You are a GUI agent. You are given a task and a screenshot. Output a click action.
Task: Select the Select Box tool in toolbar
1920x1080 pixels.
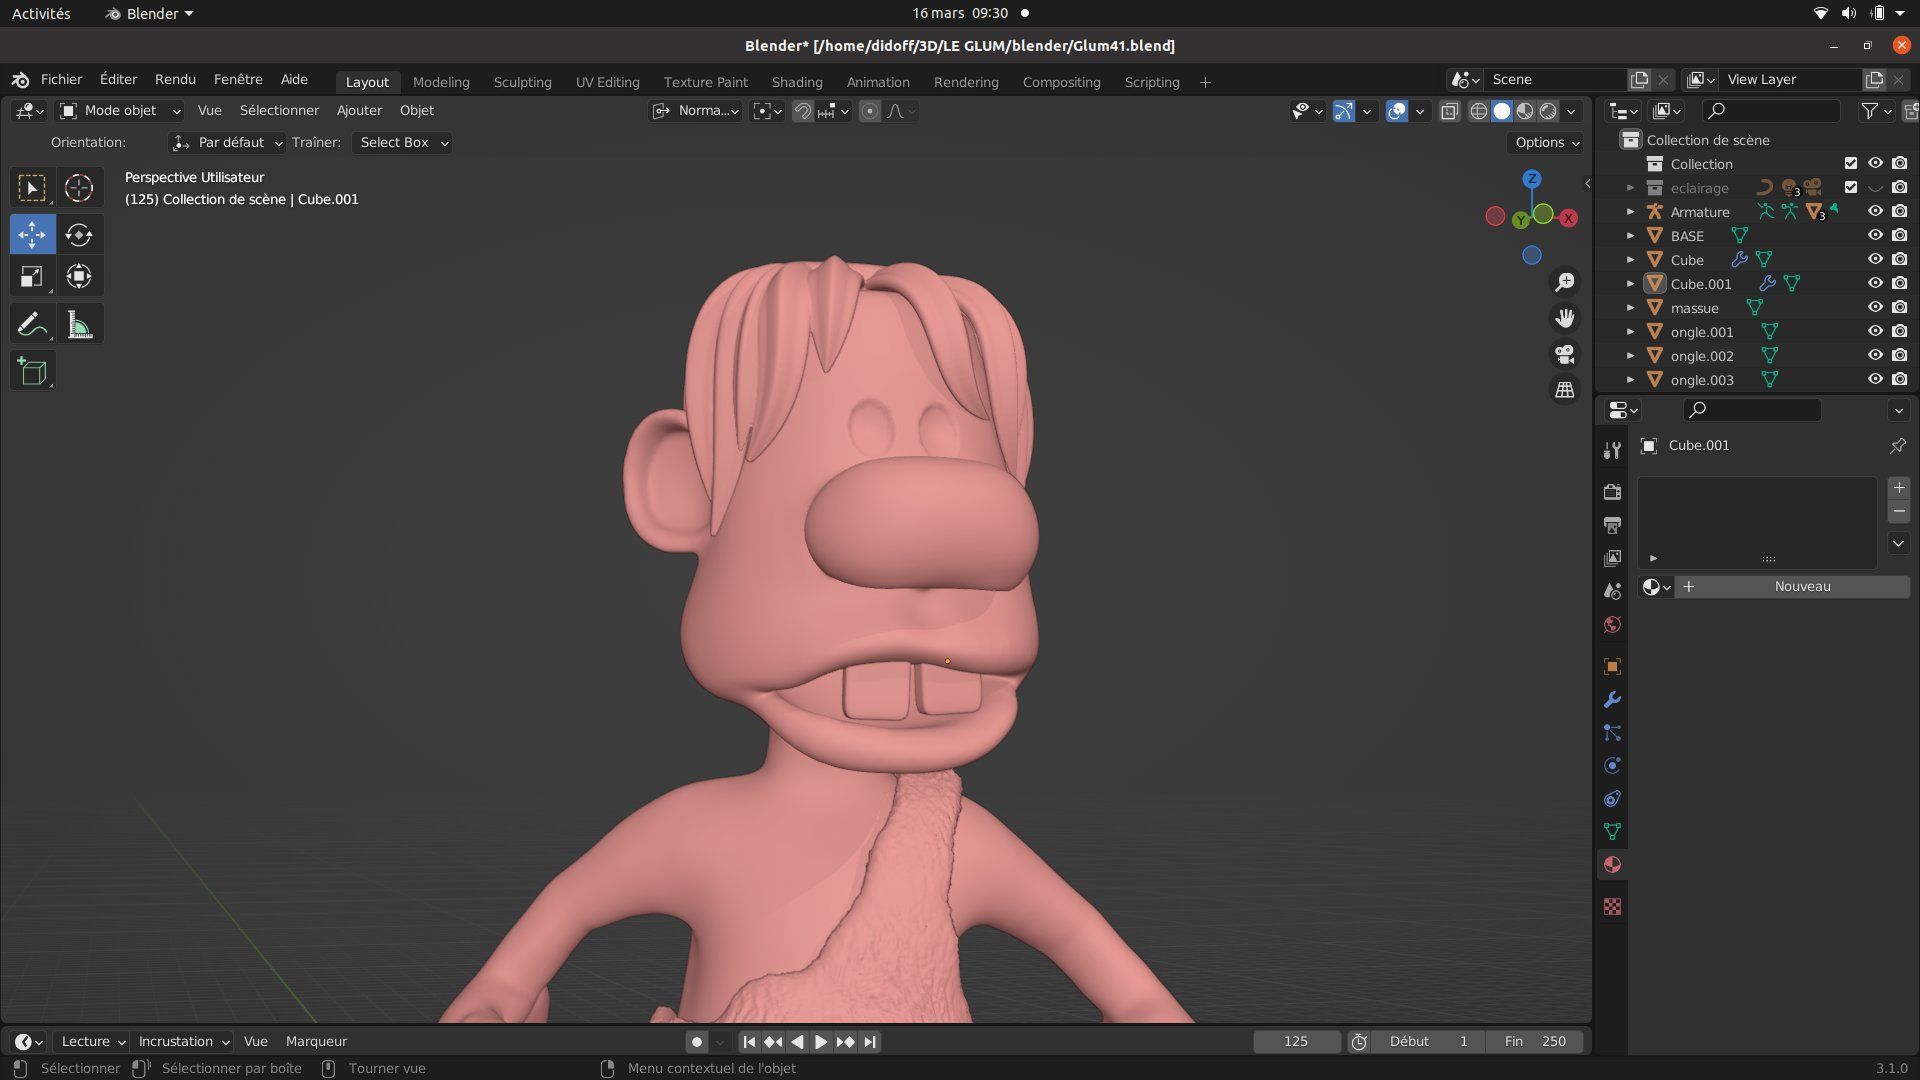(x=32, y=188)
